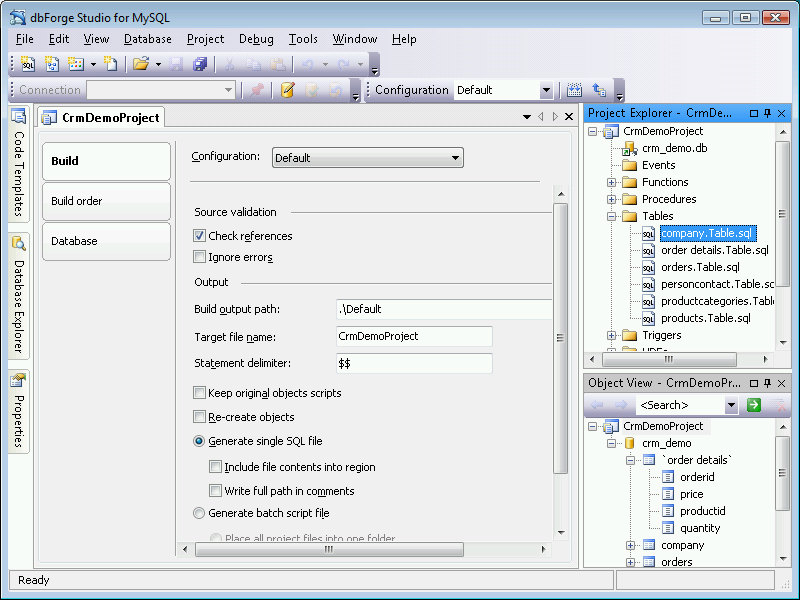Screen dimensions: 800x600
Task: Click the Statement delimiter field
Action: (x=414, y=363)
